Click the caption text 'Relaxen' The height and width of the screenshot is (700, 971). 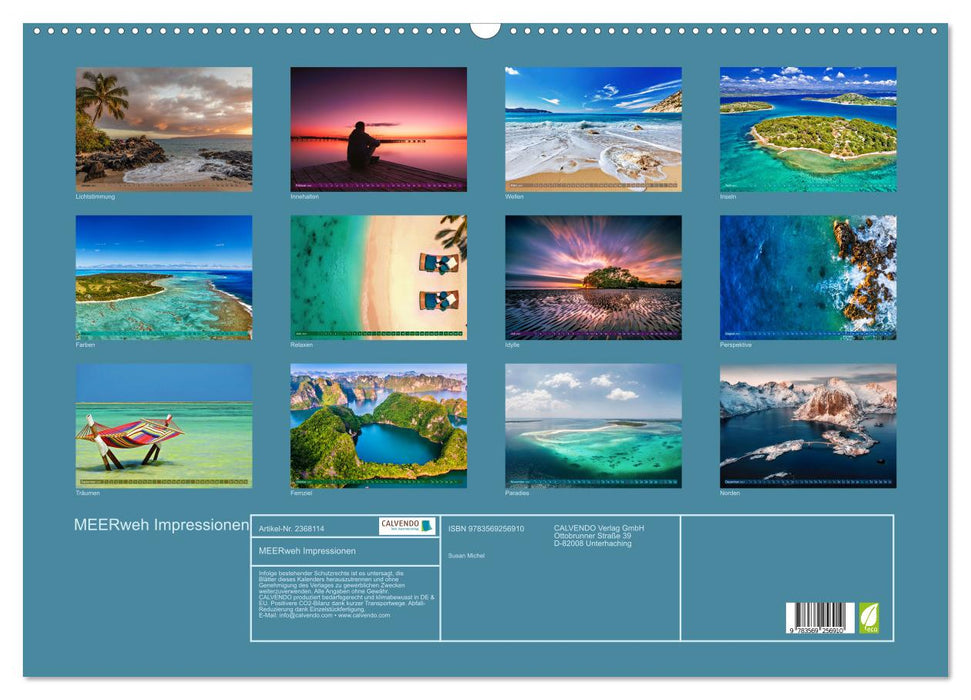tap(302, 344)
